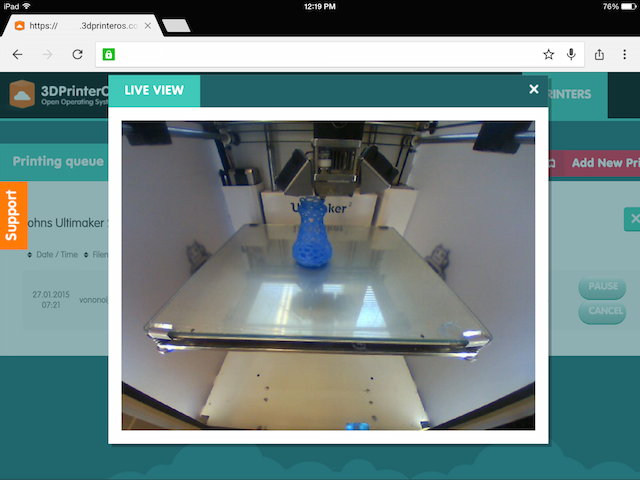Open the browser three-dot menu

(624, 54)
